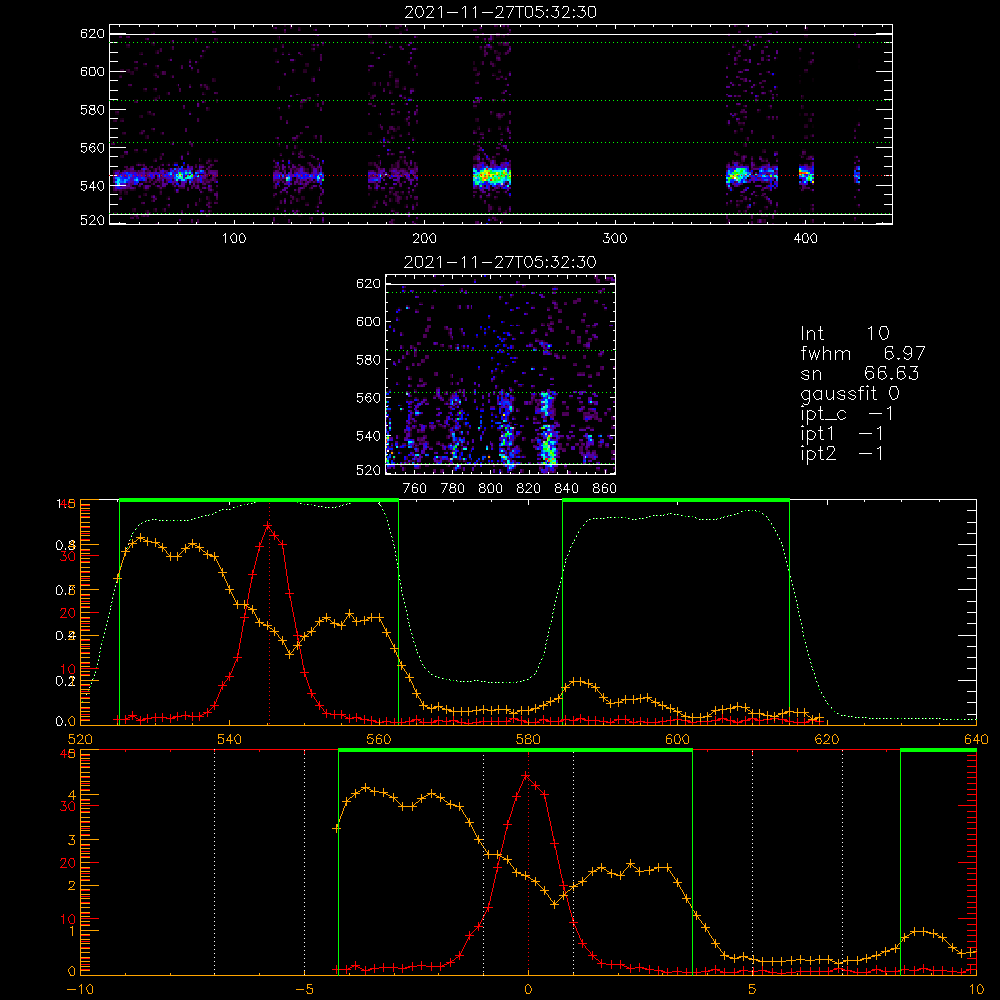Viewport: 1000px width, 1000px height.
Task: Select the 'gaussfit 0' readout line
Action: click(x=850, y=393)
